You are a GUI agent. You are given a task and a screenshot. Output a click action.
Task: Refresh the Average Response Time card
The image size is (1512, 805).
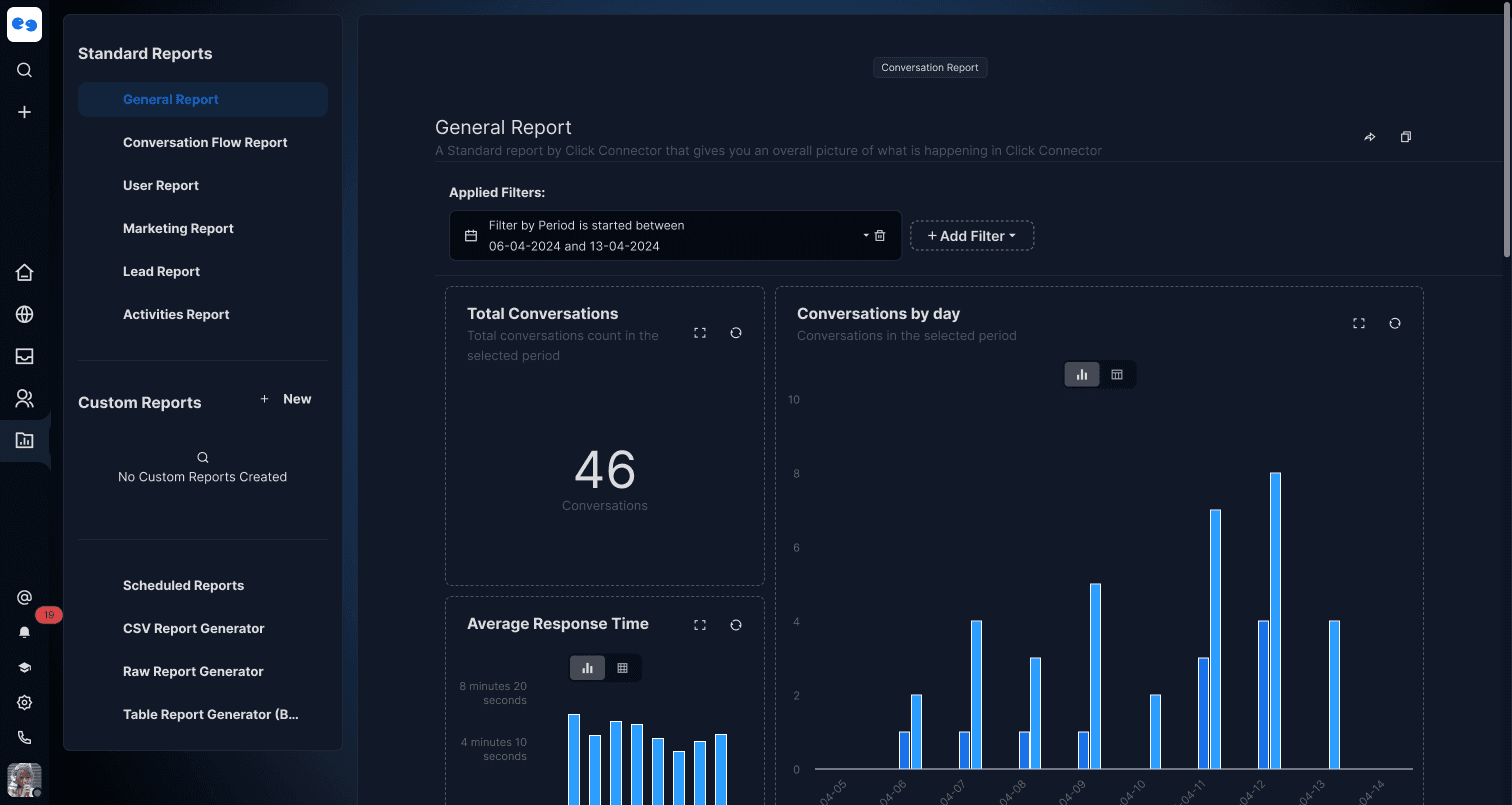coord(736,625)
